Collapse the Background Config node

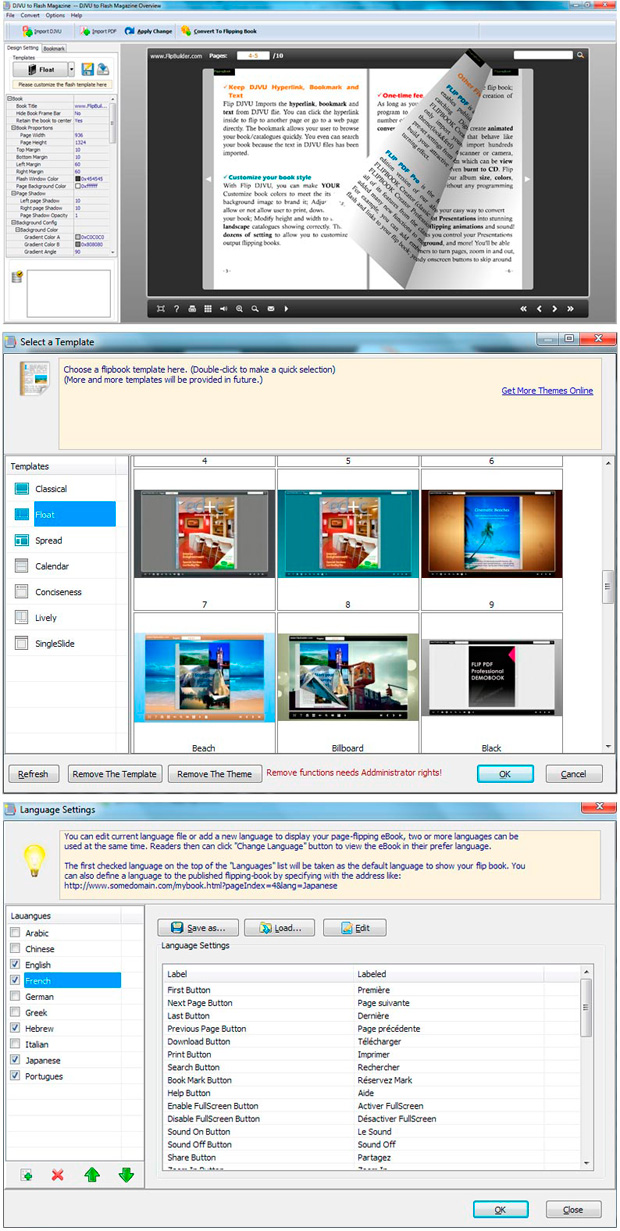[14, 222]
